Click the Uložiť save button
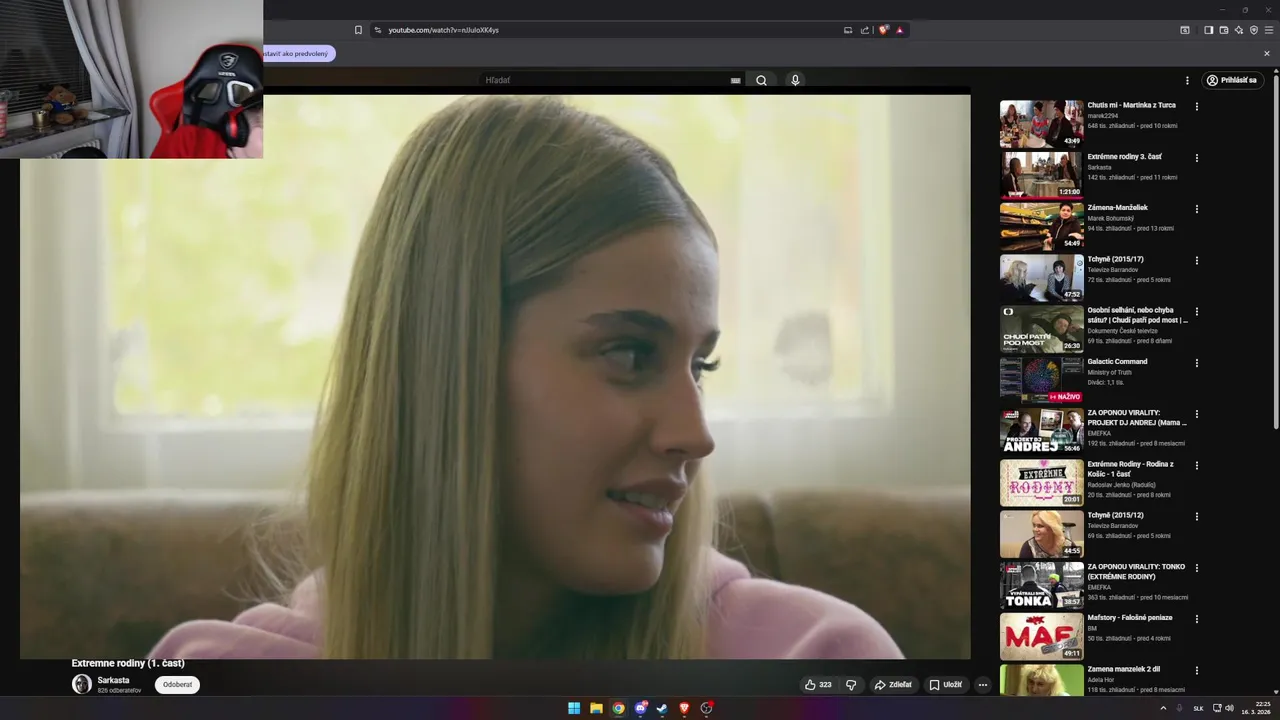 point(946,685)
